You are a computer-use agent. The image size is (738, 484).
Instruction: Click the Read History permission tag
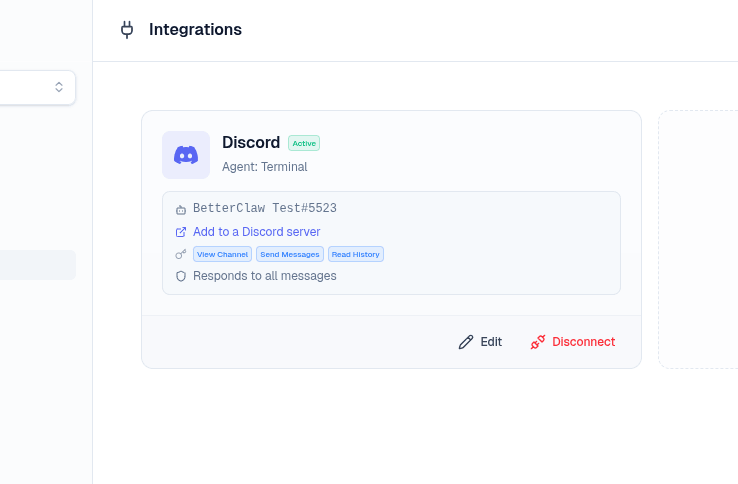[x=356, y=254]
